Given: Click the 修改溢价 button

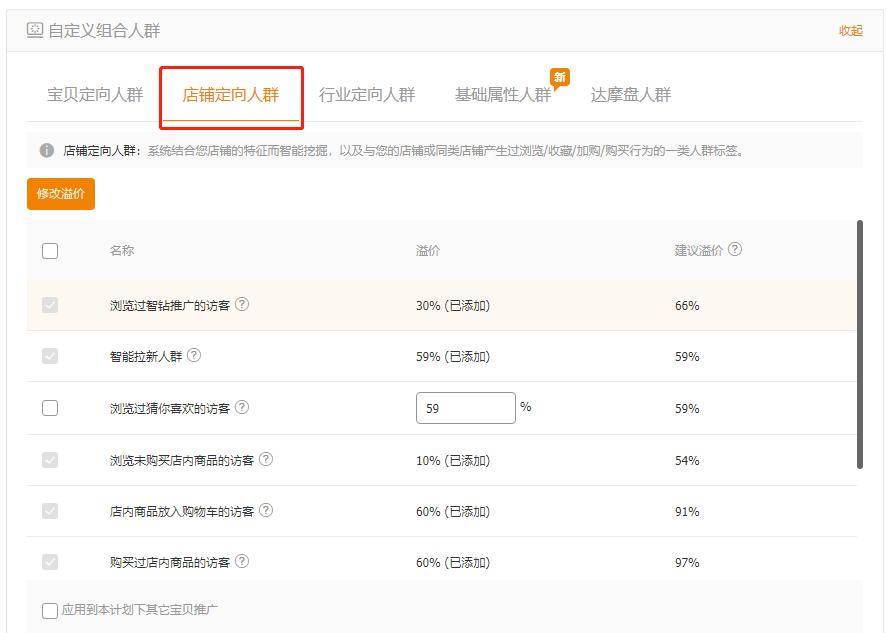Looking at the screenshot, I should coord(60,194).
